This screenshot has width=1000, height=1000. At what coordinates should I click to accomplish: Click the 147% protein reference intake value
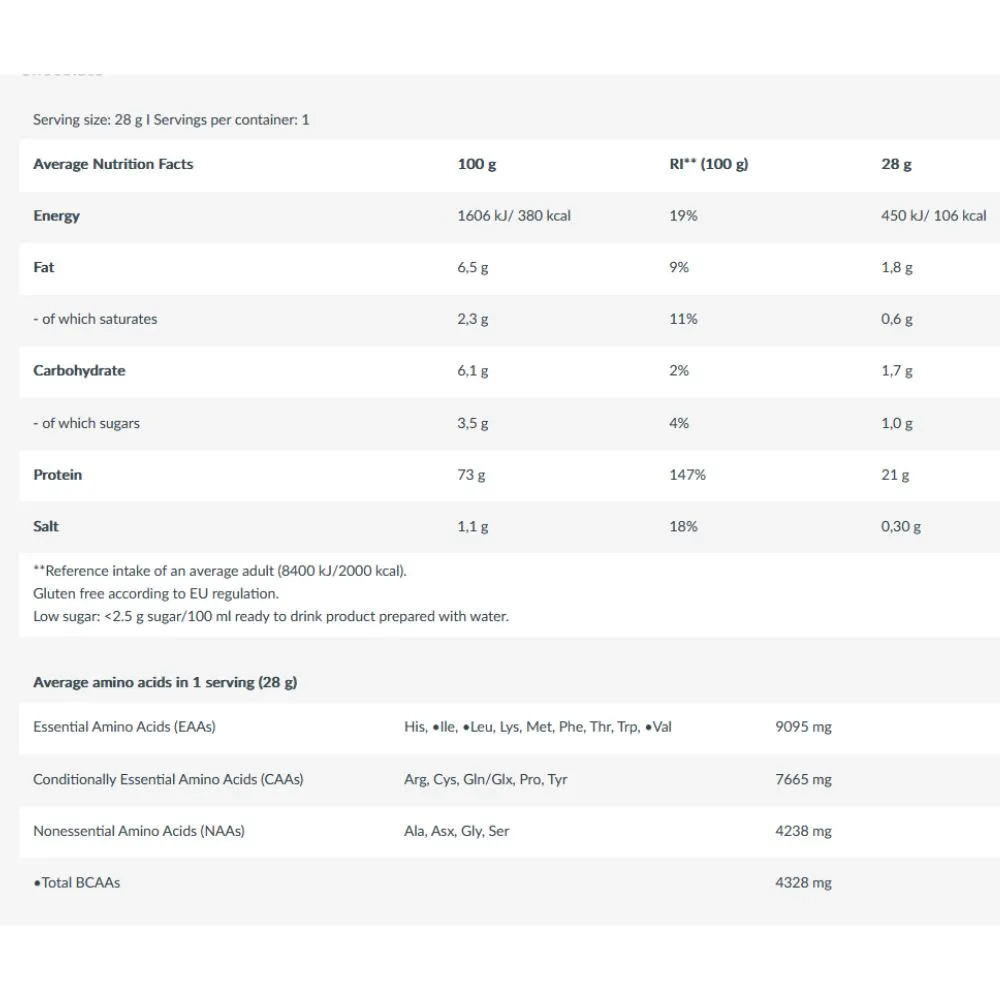point(687,474)
